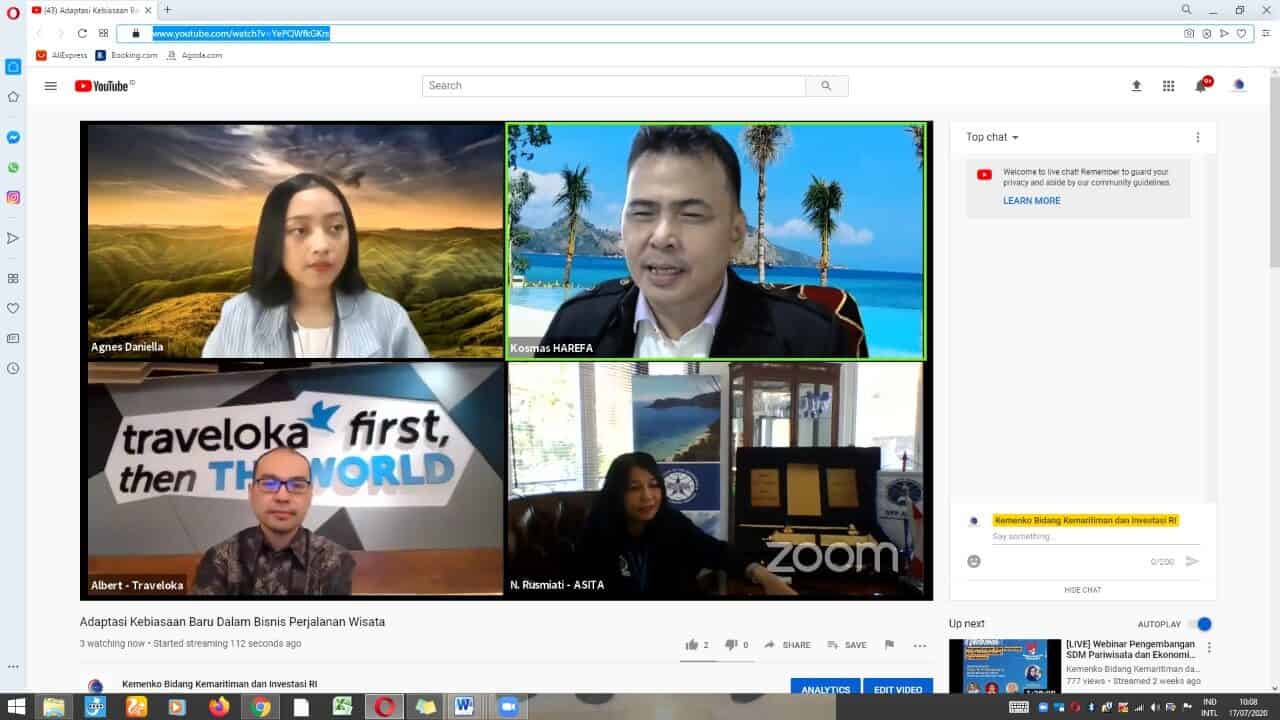
Task: Open the Agoda.com bookmark
Action: coord(194,55)
